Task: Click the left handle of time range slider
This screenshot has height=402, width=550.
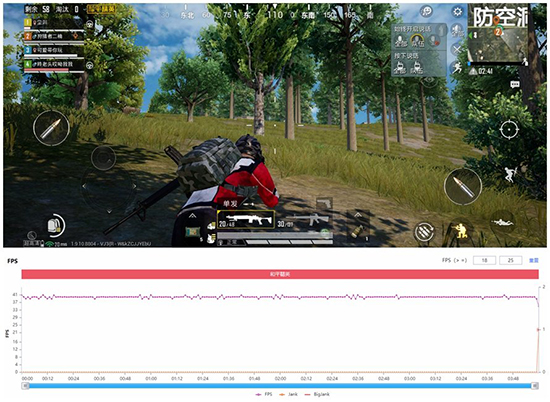Action: [25, 386]
